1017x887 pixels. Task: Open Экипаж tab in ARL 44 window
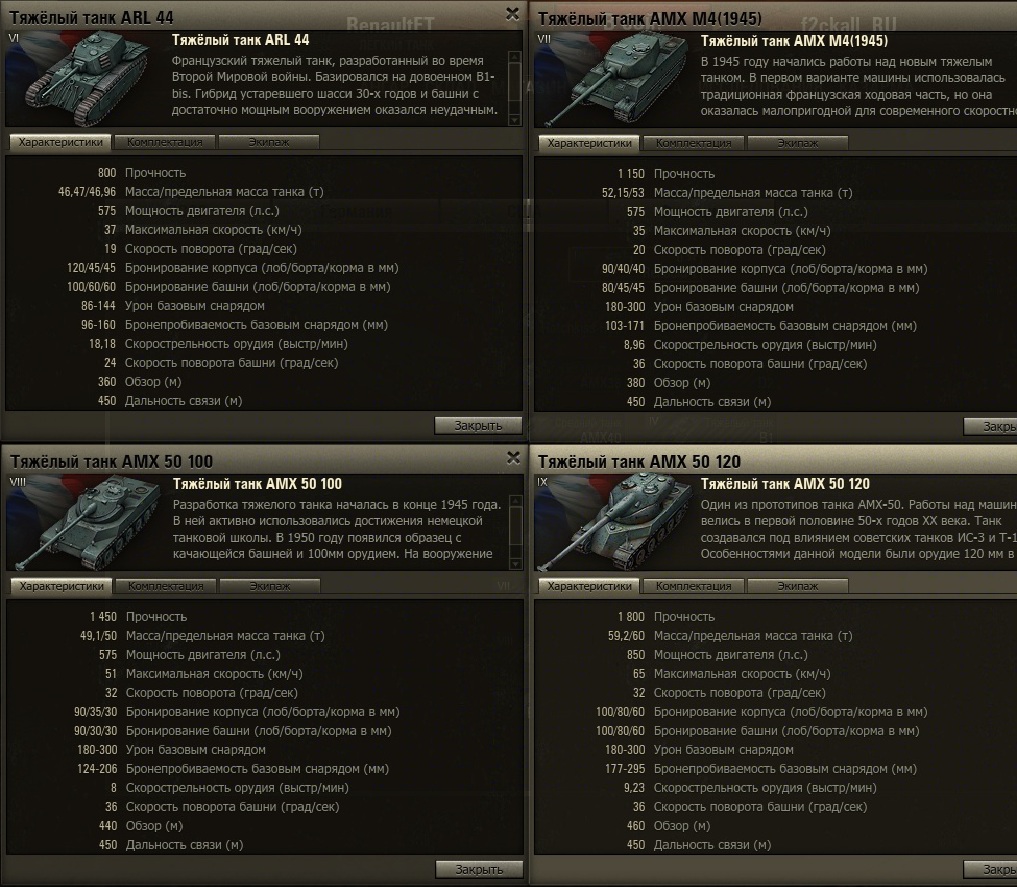269,142
